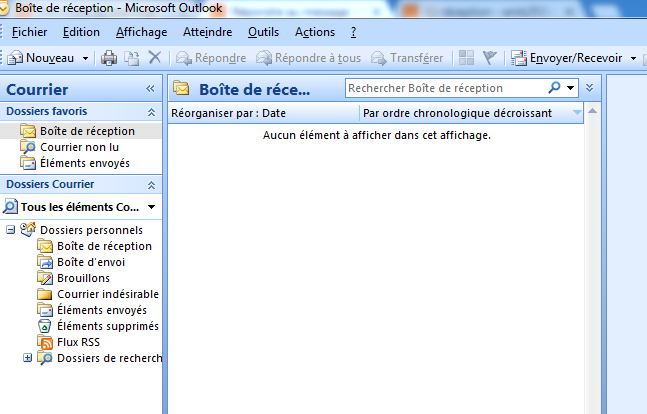
Task: Select the Brouillons folder
Action: pyautogui.click(x=83, y=278)
